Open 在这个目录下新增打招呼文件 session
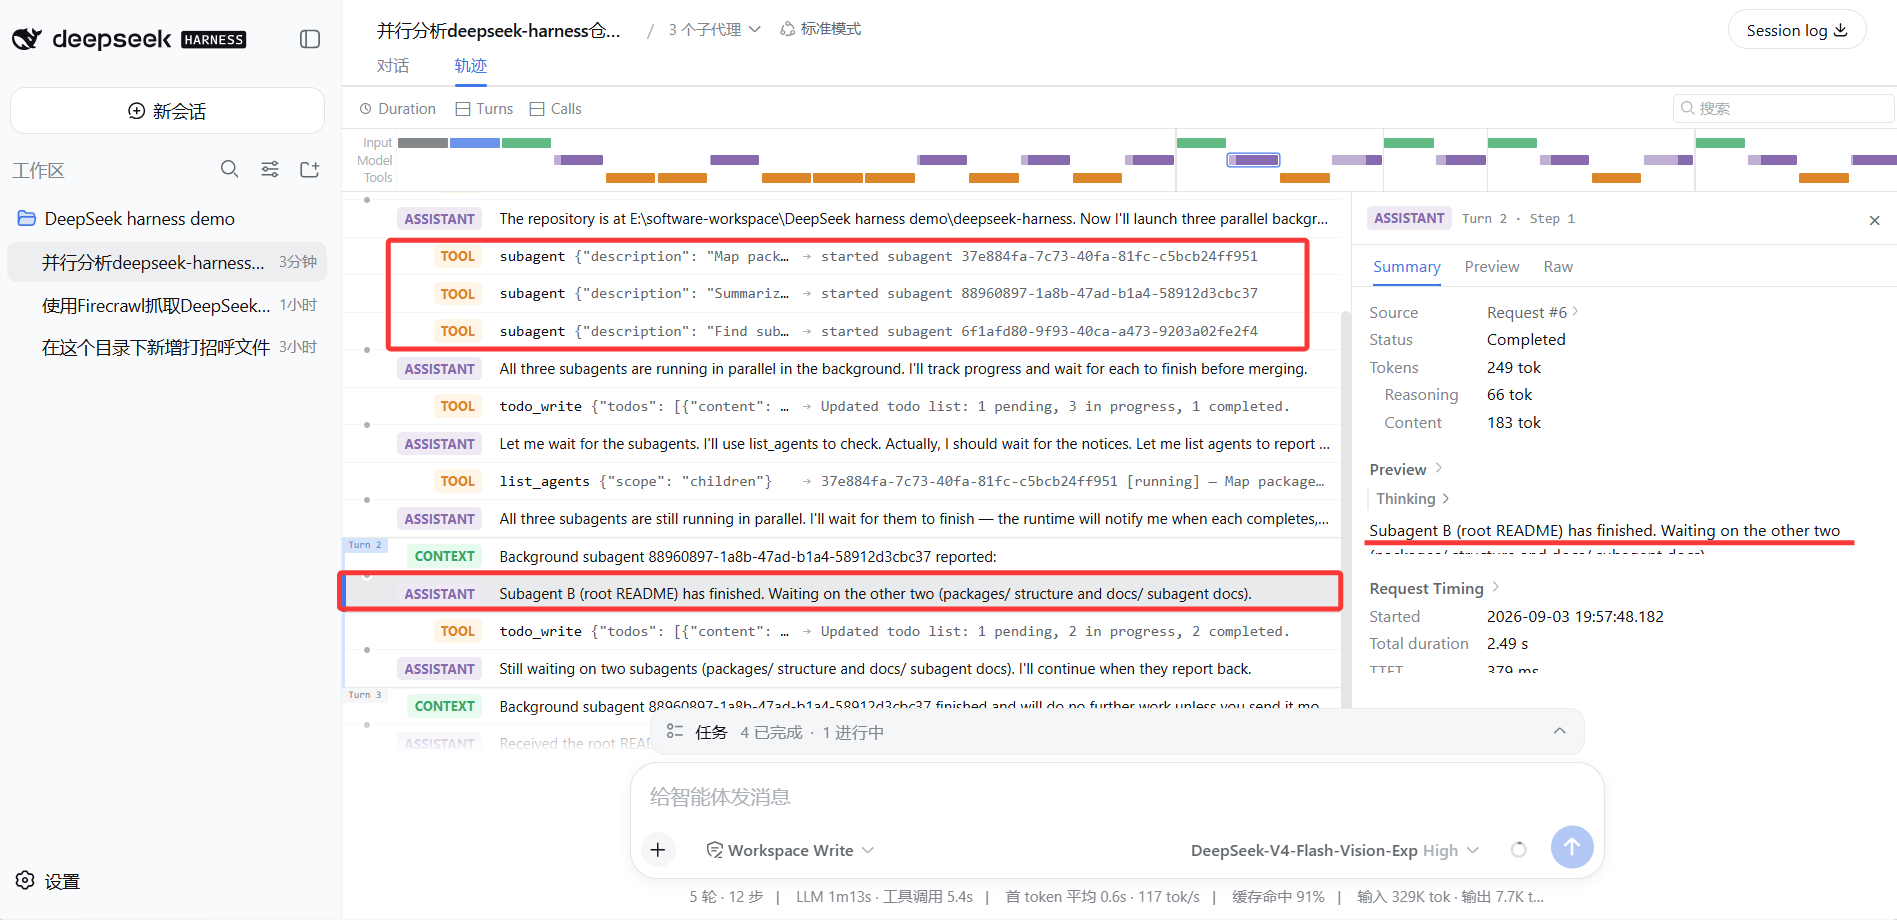This screenshot has height=920, width=1897. coord(167,347)
